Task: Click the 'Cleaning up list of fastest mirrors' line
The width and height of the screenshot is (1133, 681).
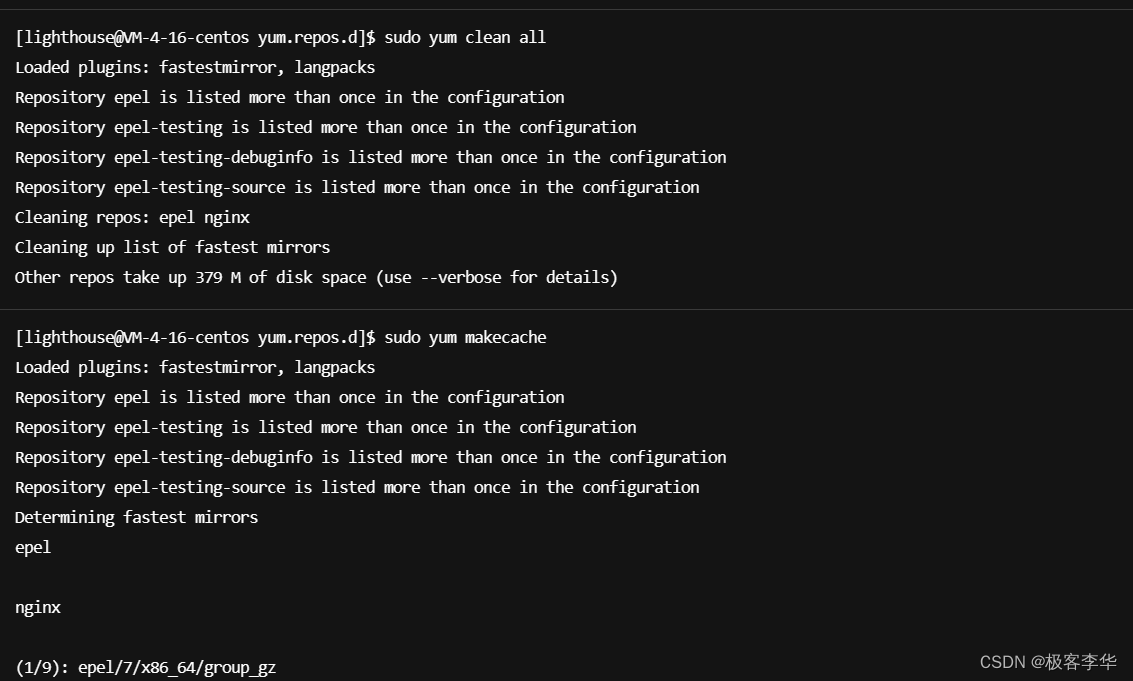Action: pyautogui.click(x=172, y=248)
